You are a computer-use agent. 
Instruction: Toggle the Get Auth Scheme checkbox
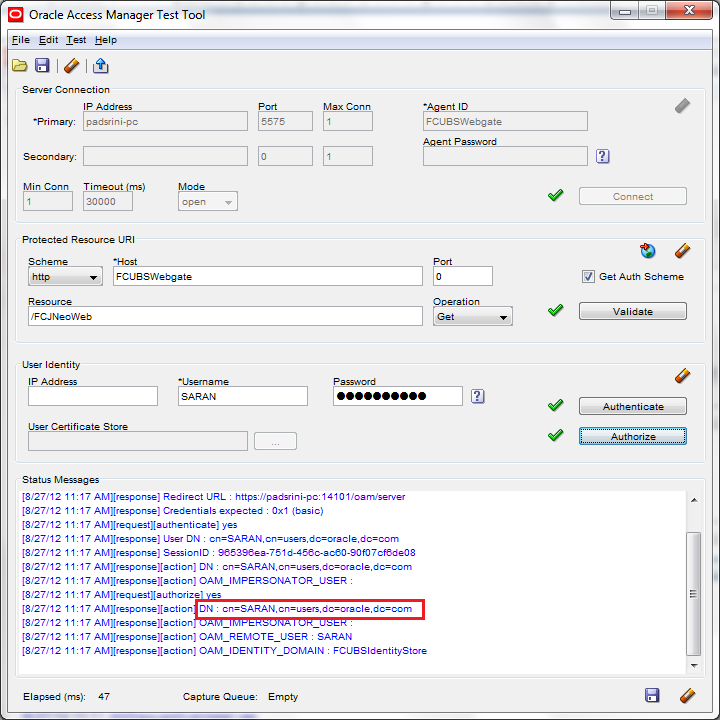pos(588,276)
